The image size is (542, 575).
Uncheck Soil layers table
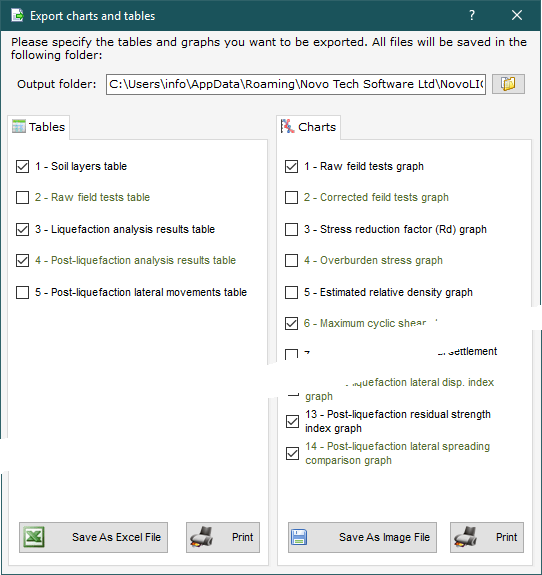[x=22, y=166]
